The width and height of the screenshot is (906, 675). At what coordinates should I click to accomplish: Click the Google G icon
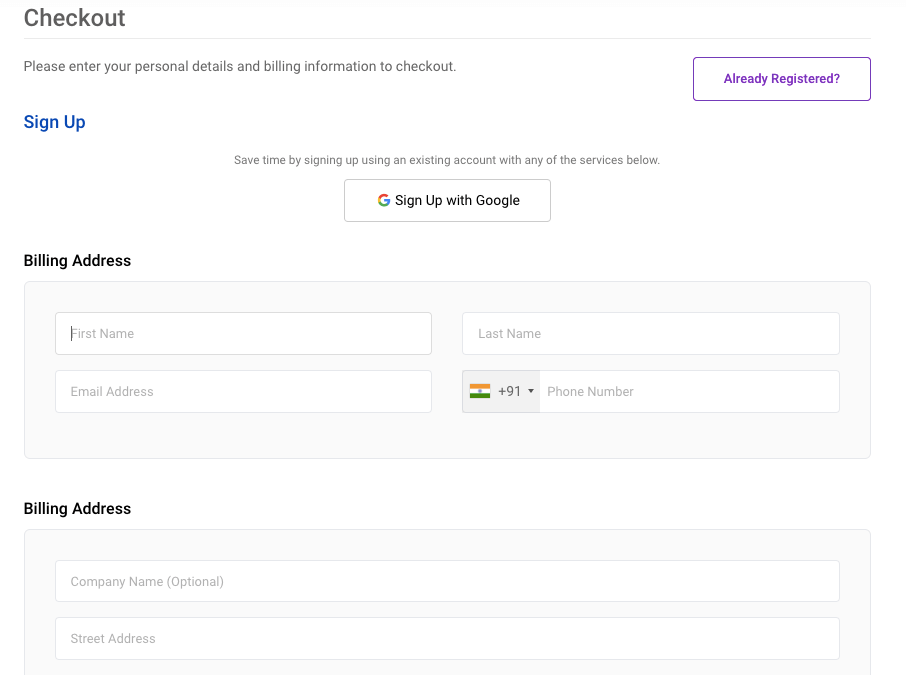(x=384, y=200)
